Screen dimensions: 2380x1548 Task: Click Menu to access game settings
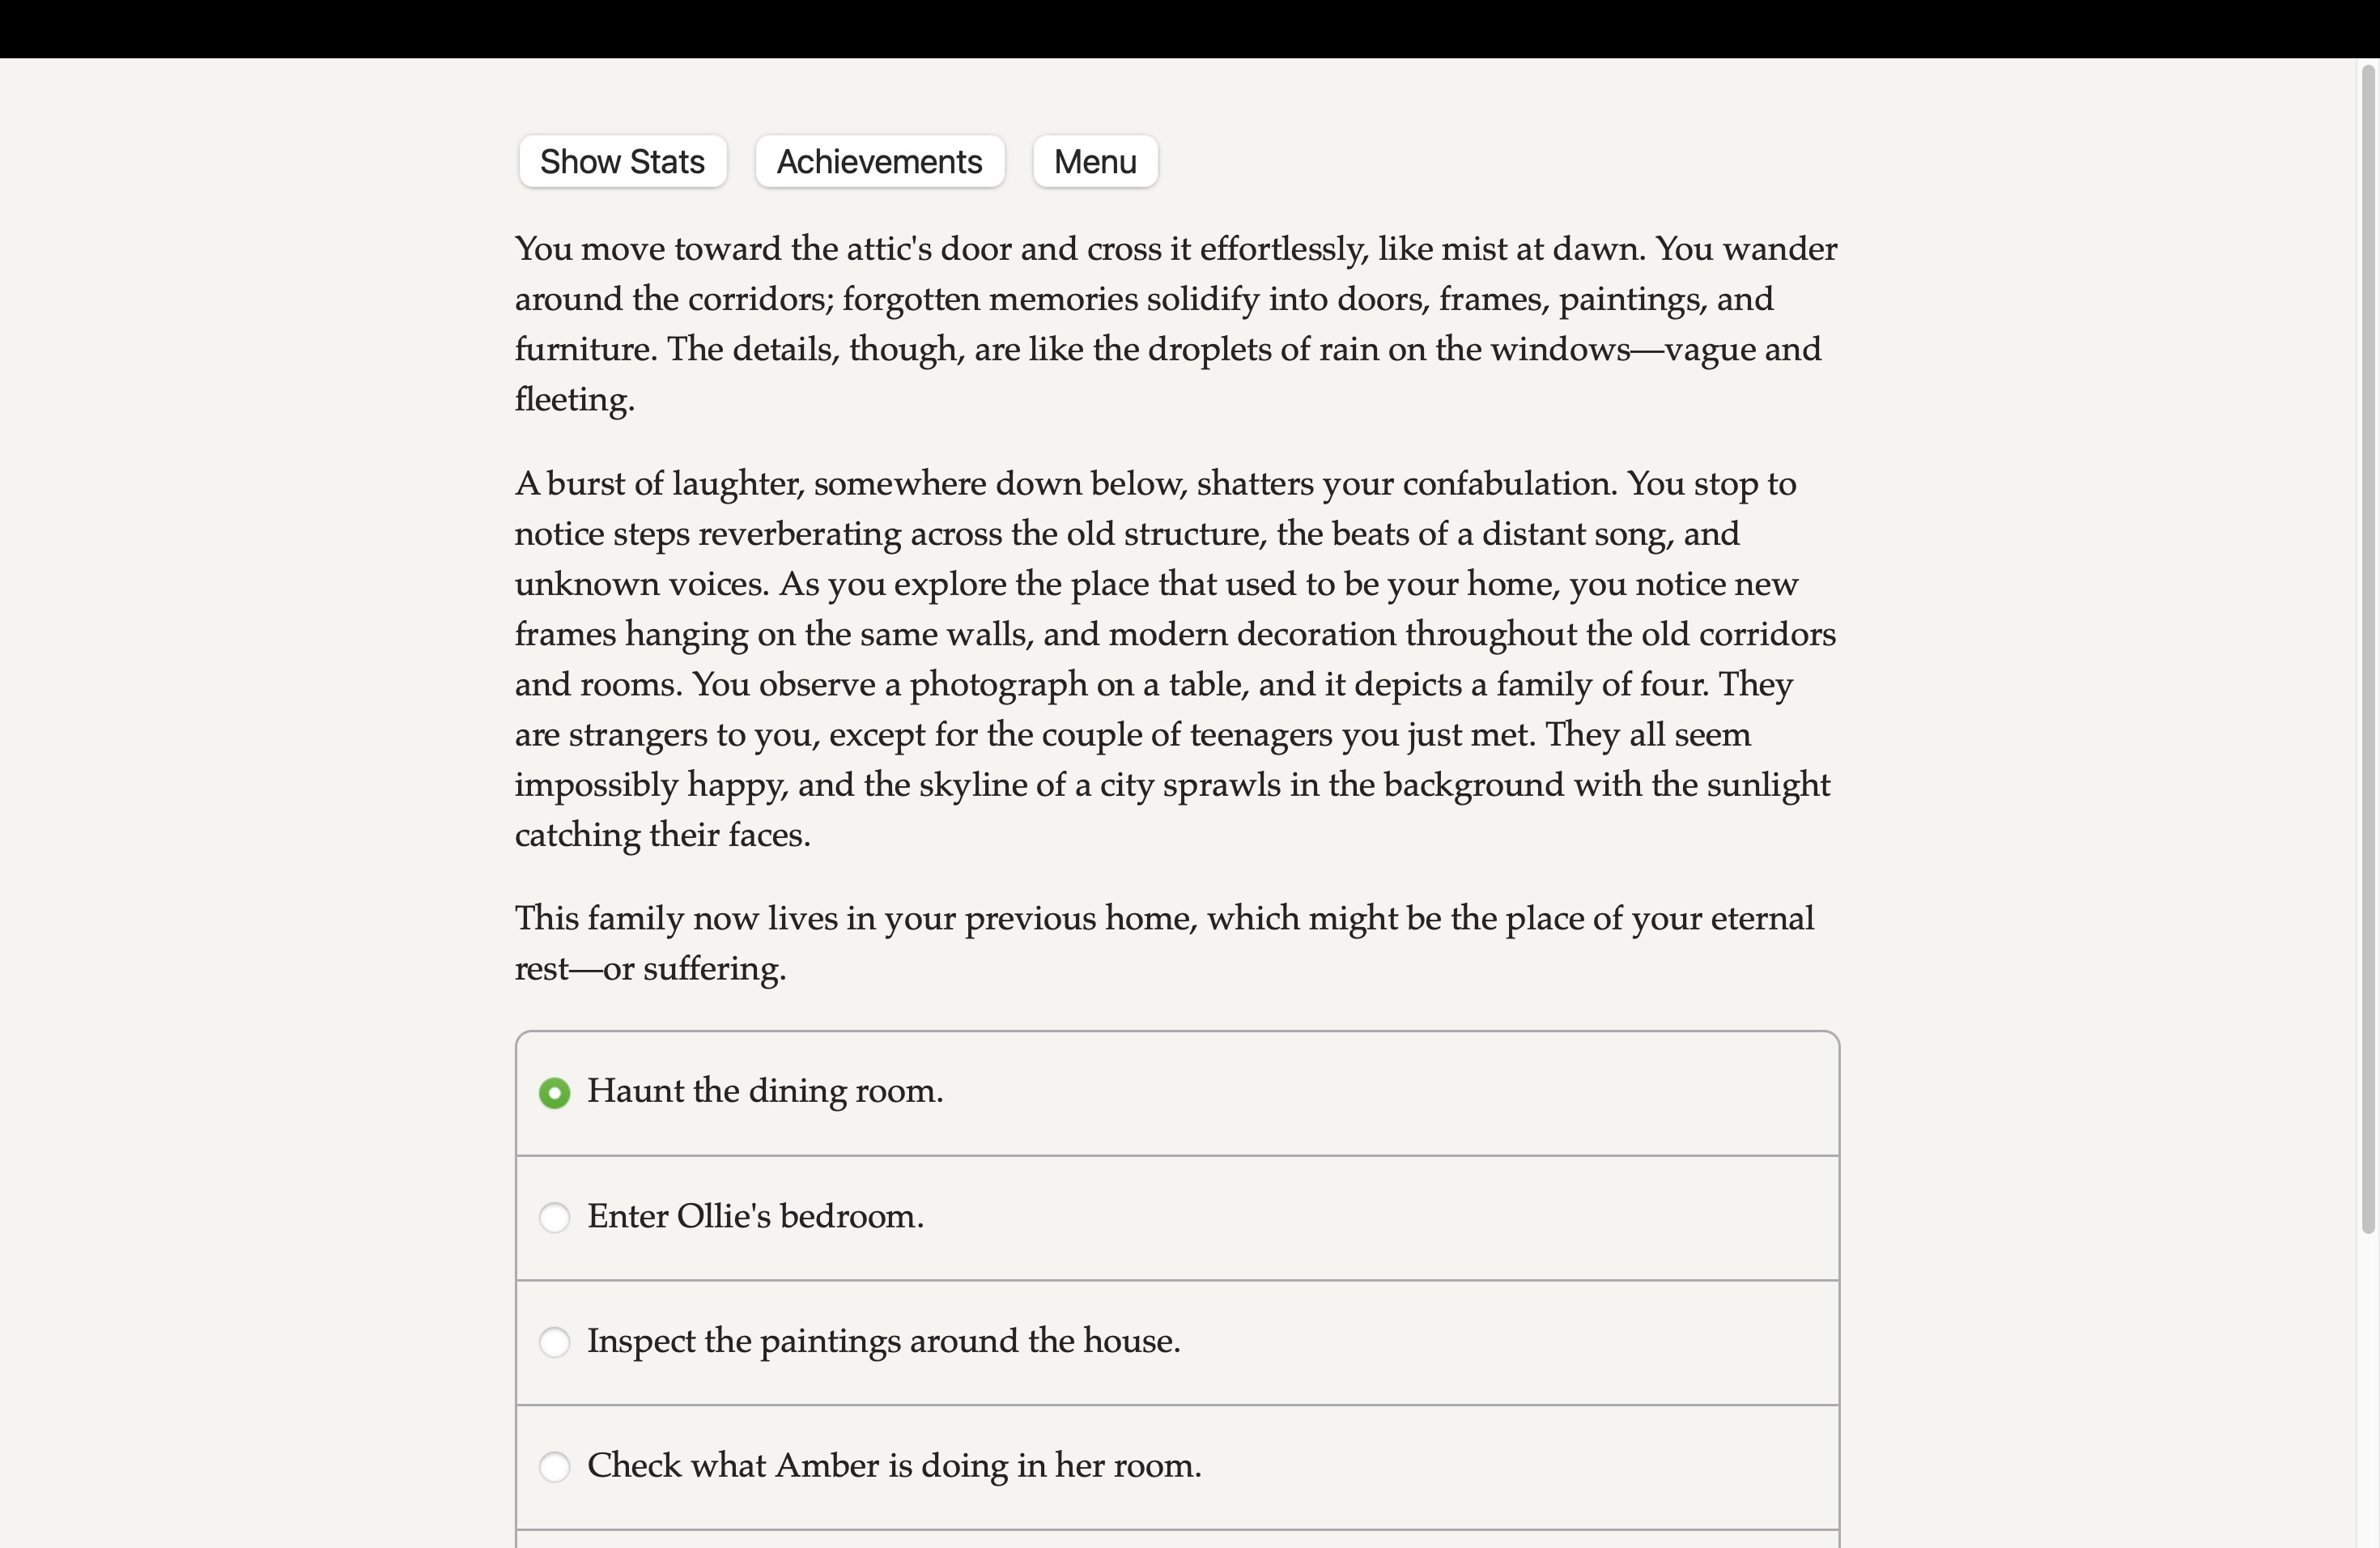(1094, 161)
